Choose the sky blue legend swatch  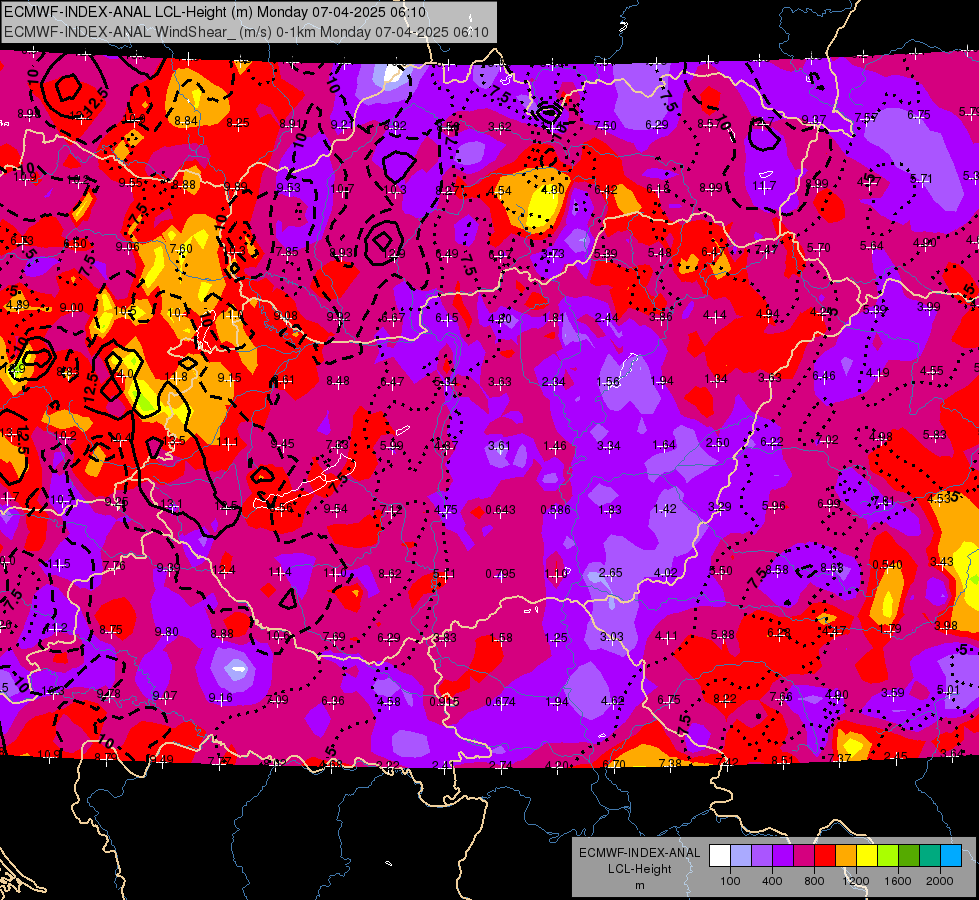952,856
